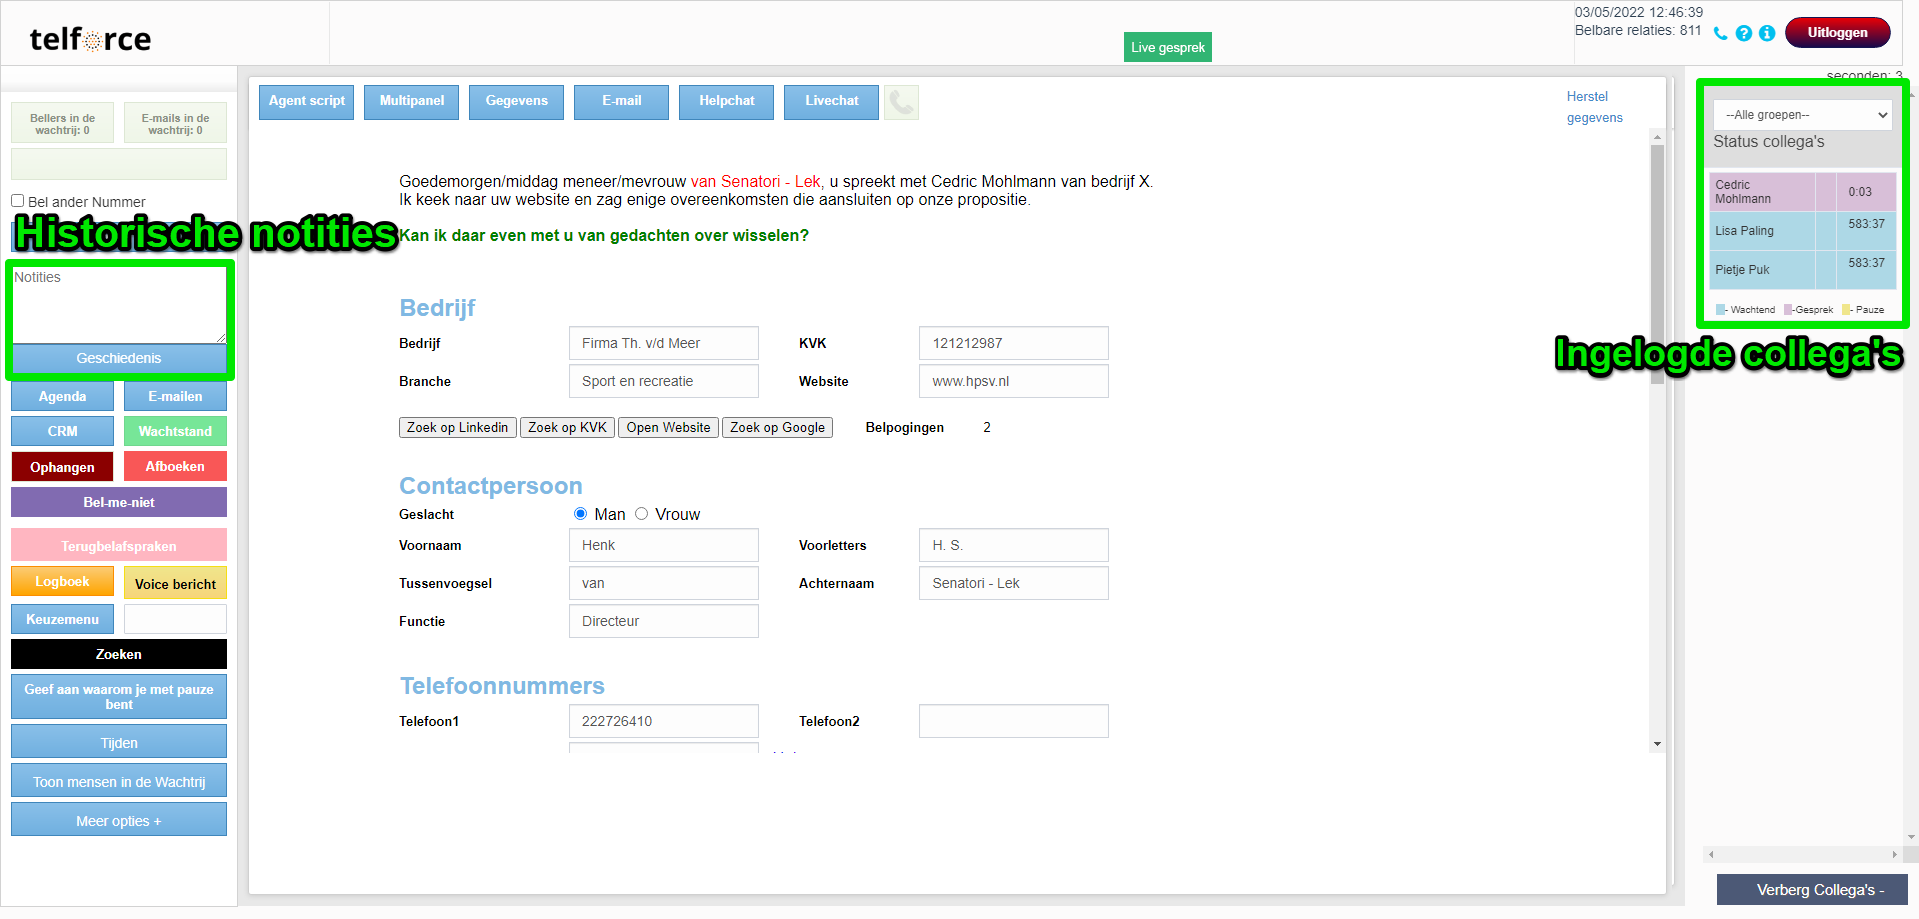Click the blue phone icon beside Belbare relaties

(1720, 33)
